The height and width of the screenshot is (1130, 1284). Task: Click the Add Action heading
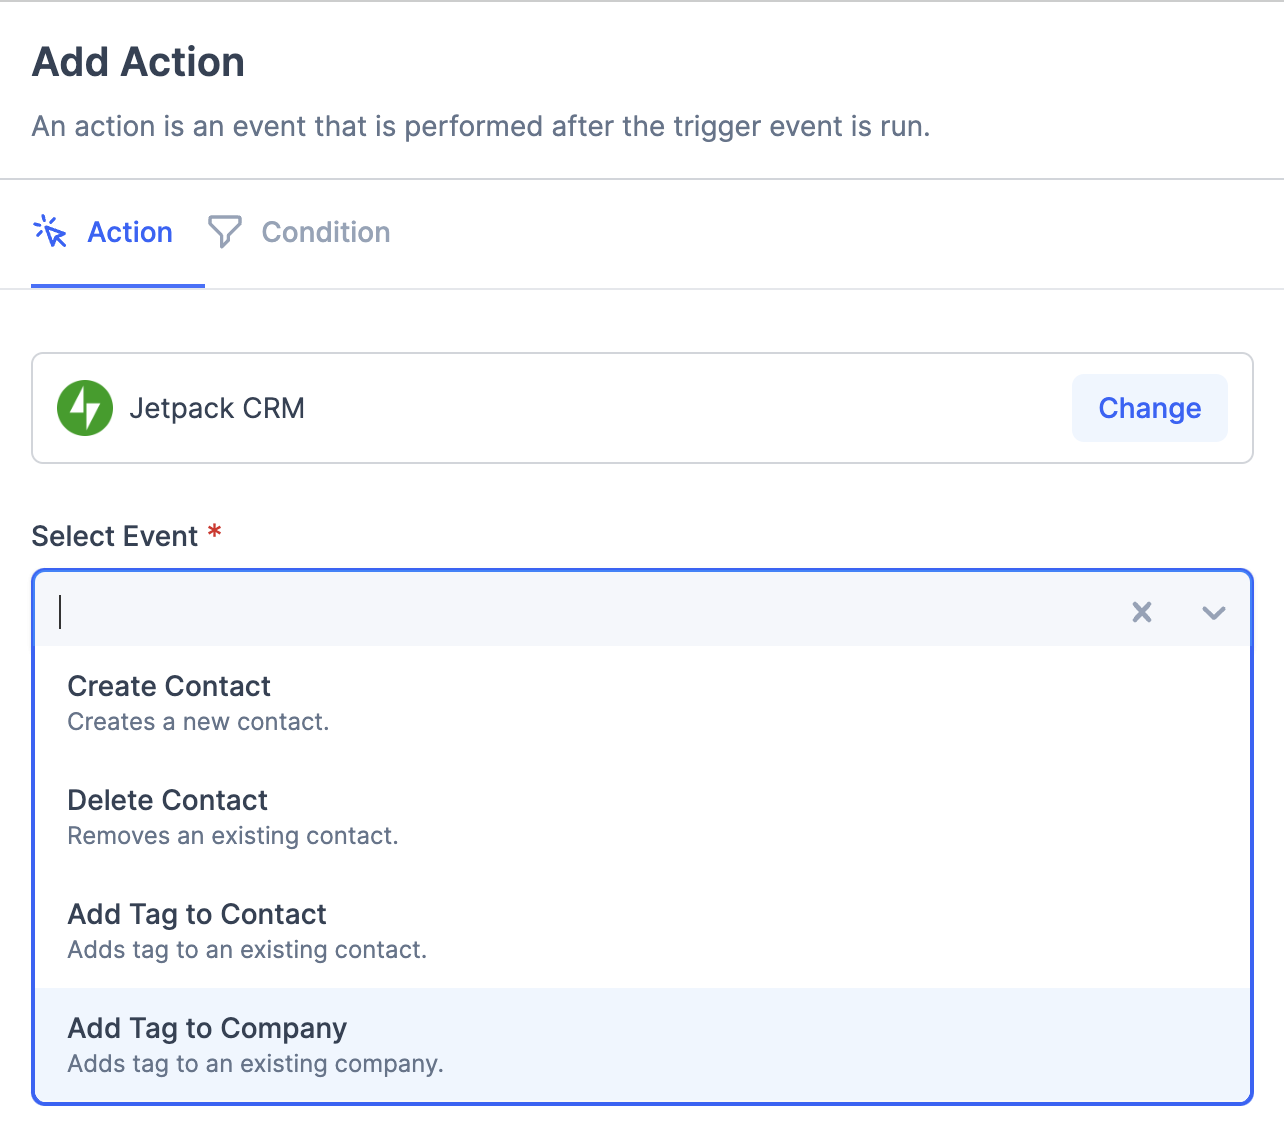(x=138, y=62)
